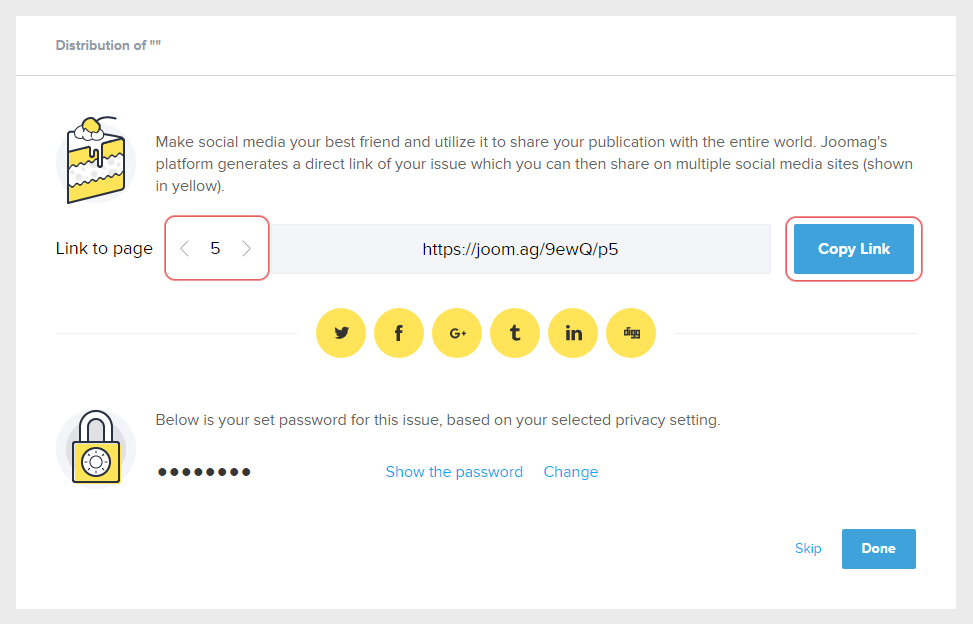Image resolution: width=973 pixels, height=624 pixels.
Task: Share the issue on Google Plus
Action: click(x=457, y=333)
